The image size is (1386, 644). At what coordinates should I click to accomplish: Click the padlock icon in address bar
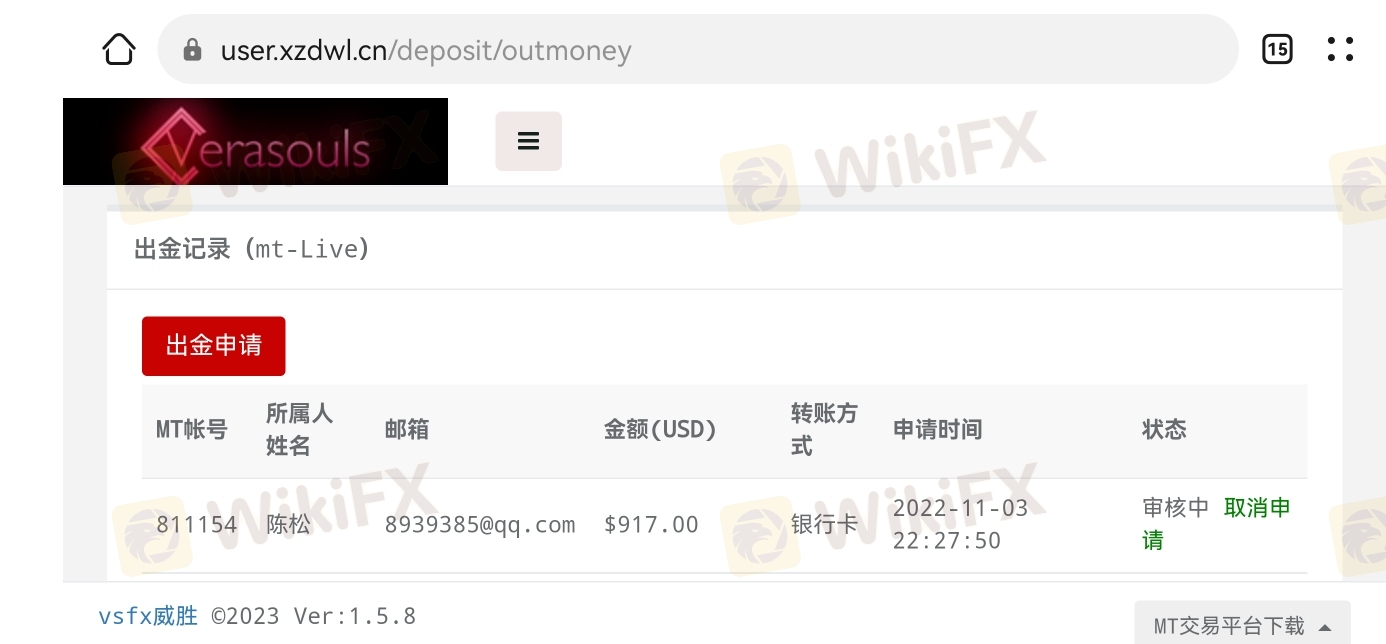193,50
